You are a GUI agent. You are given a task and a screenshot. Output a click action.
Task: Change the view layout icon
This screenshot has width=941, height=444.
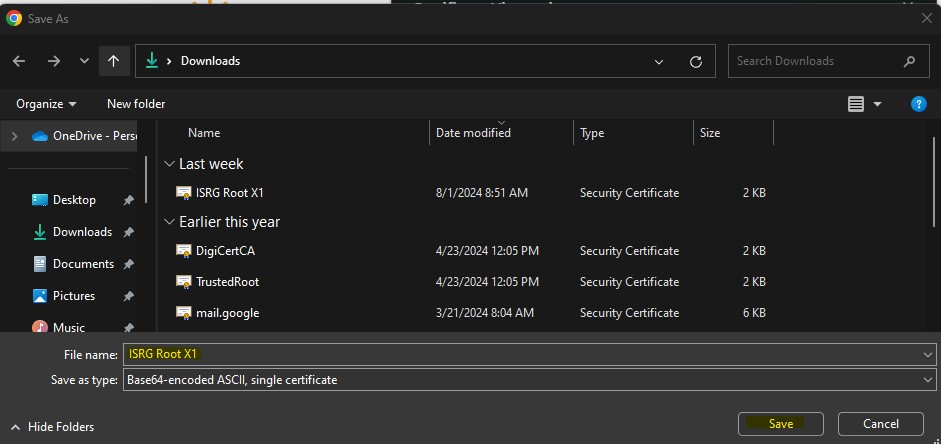point(856,104)
